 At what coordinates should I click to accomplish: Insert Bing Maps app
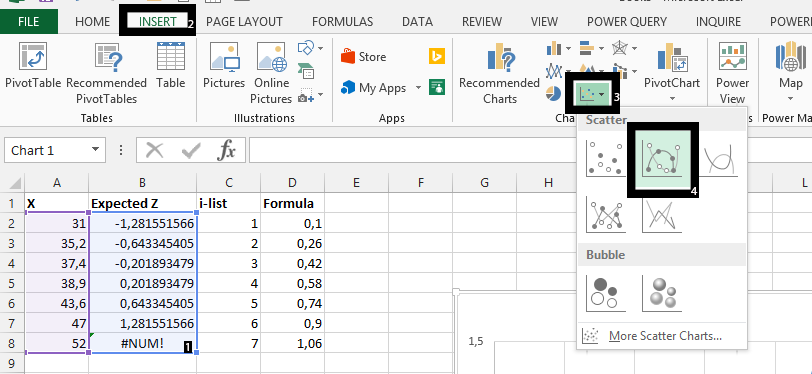[437, 56]
